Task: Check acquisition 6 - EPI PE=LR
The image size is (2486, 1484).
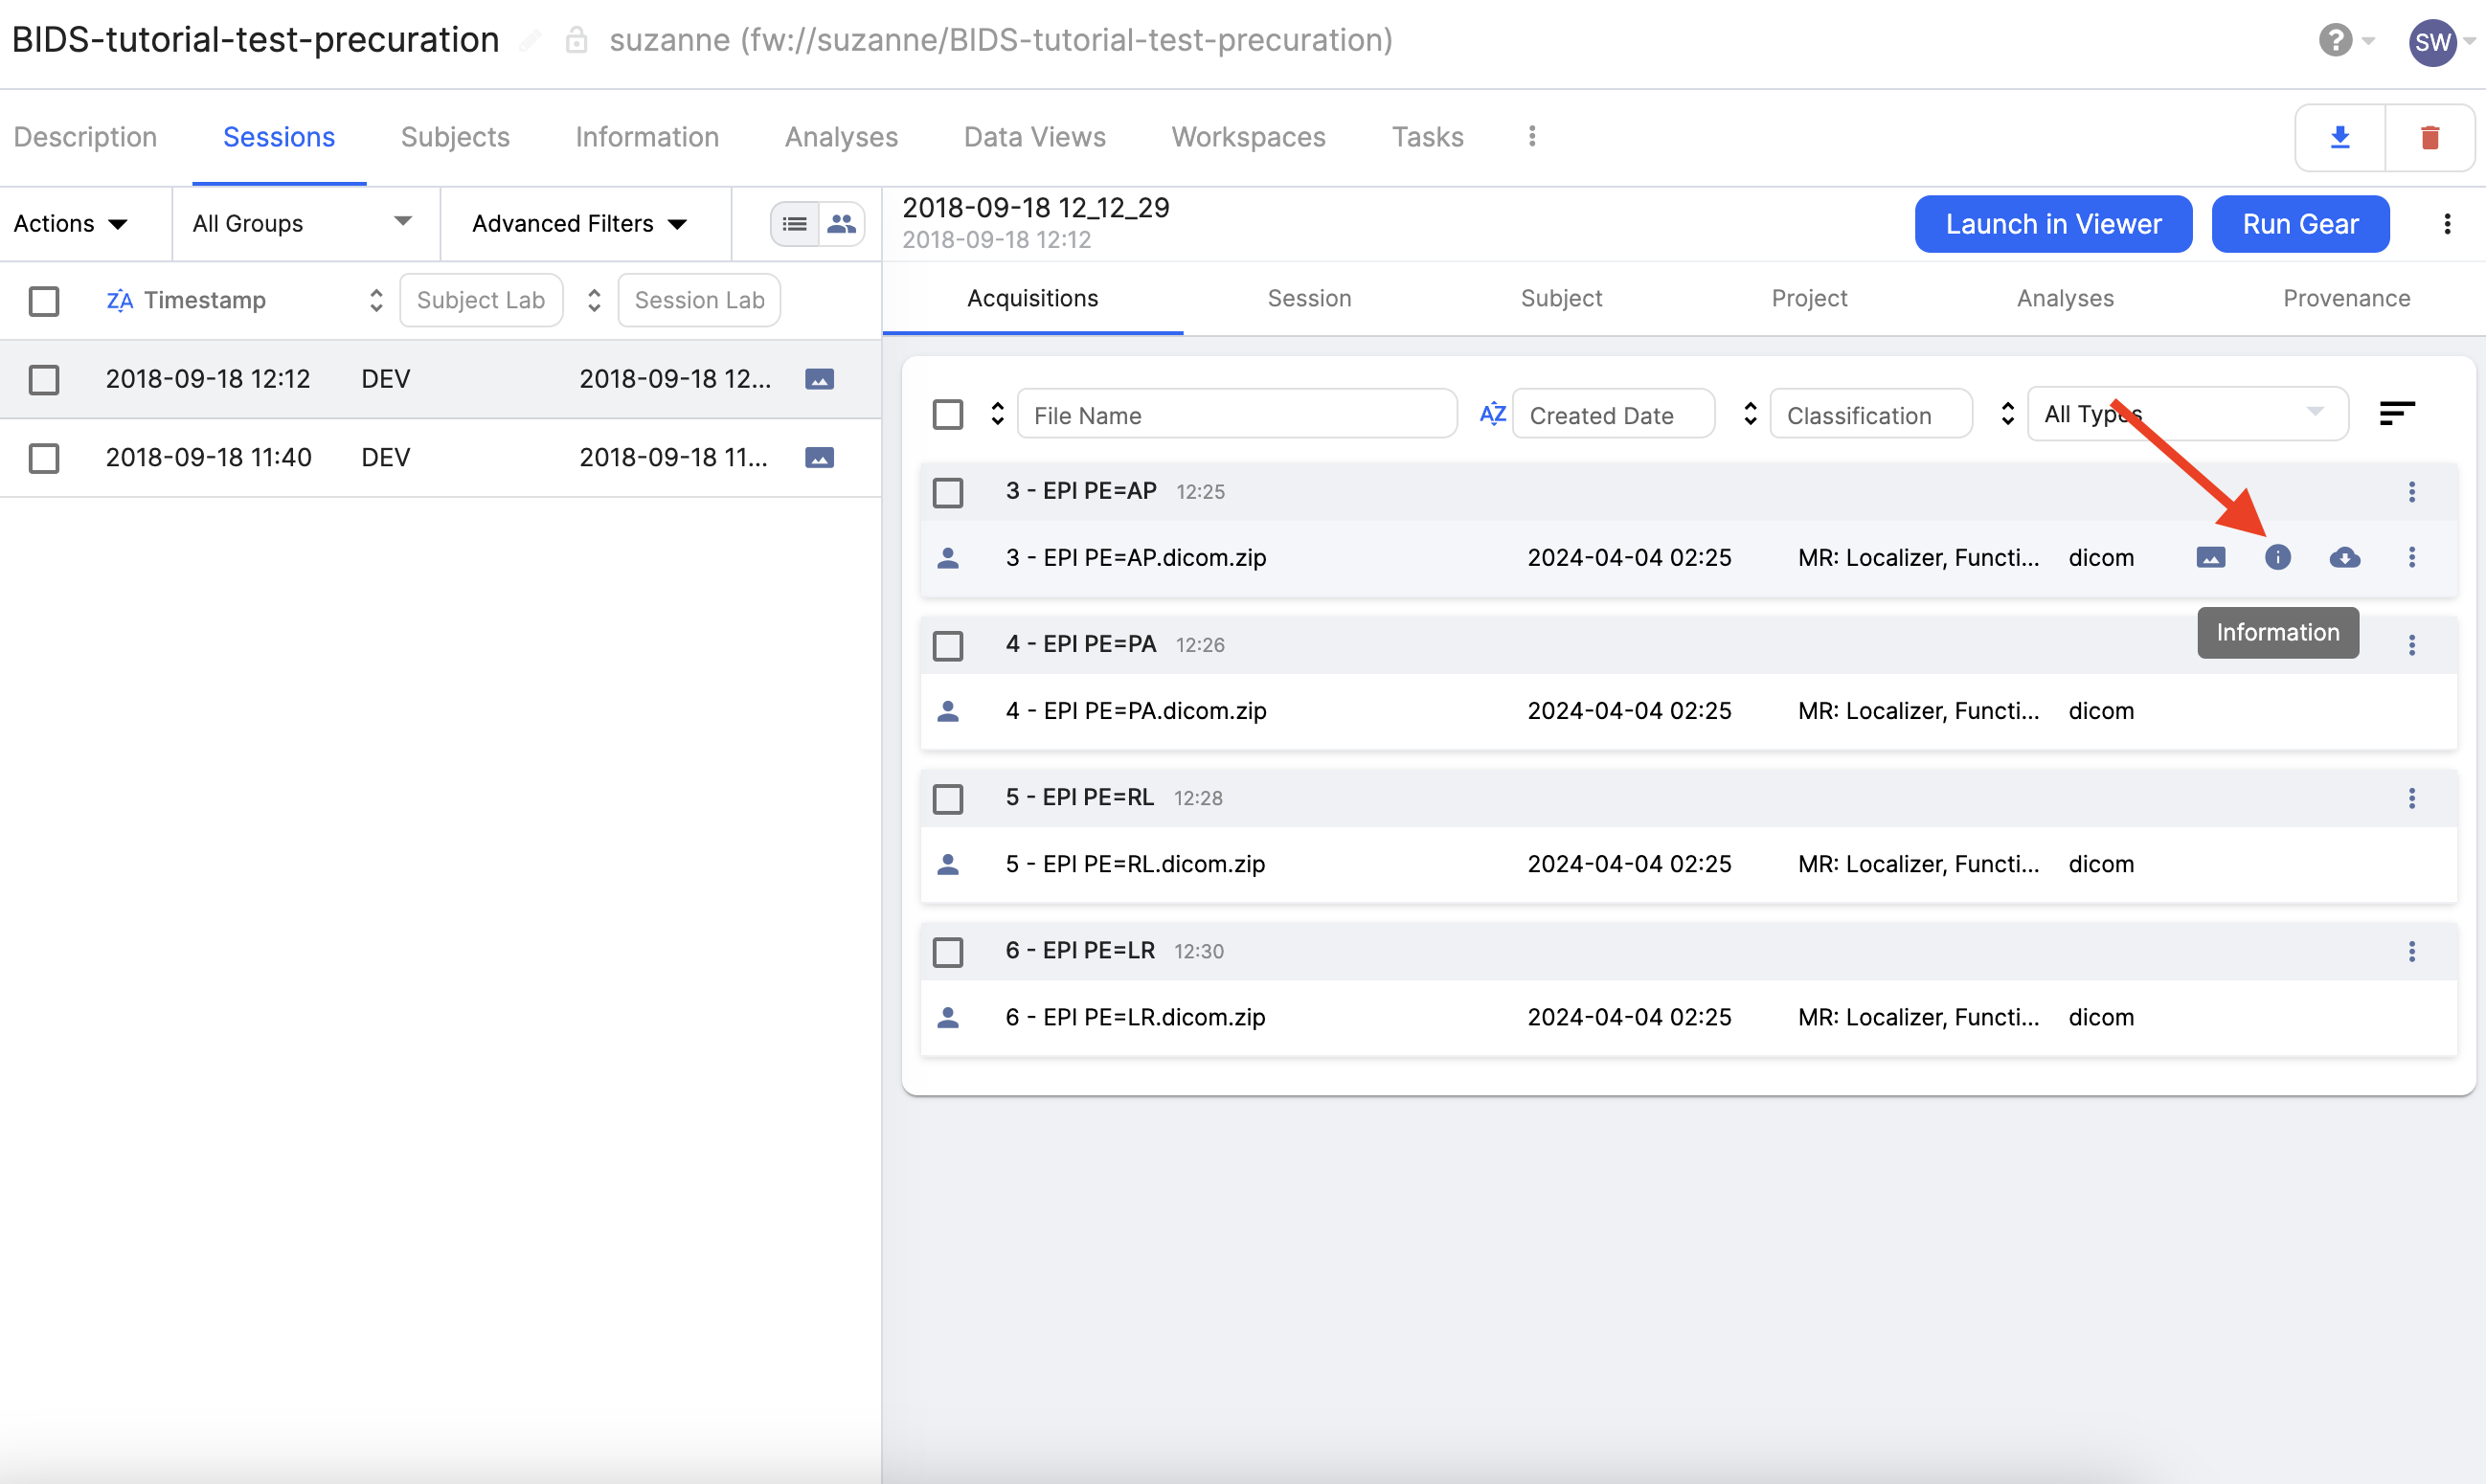Action: click(947, 952)
